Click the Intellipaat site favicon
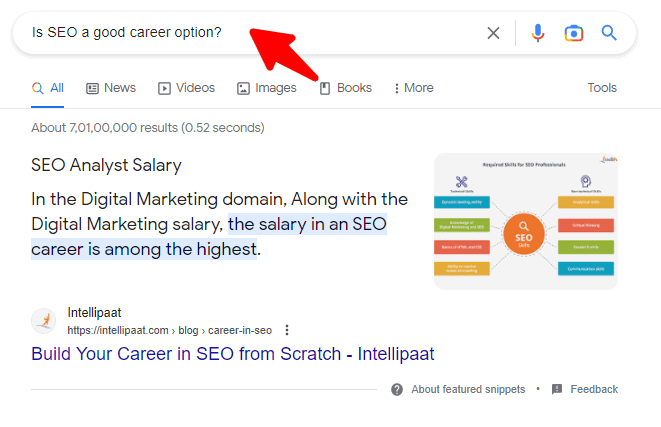 tap(44, 320)
